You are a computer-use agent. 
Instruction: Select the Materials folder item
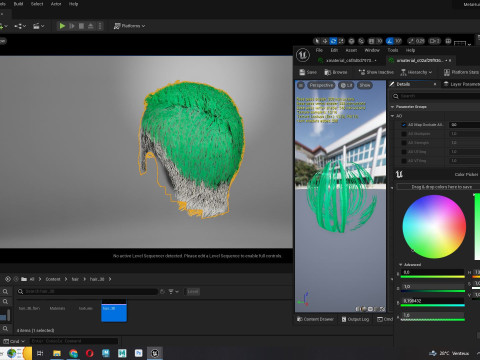(57, 308)
